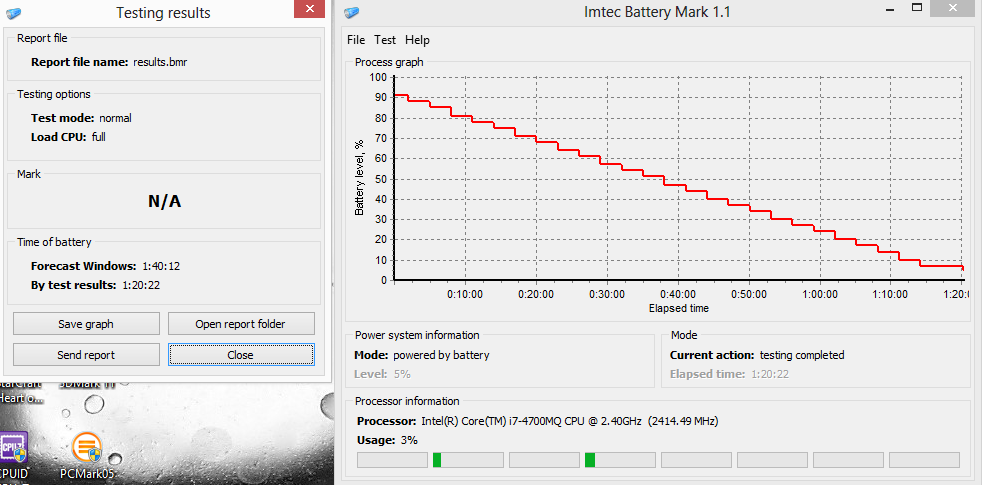Open the Test menu in Battery Mark
This screenshot has width=982, height=485.
point(385,40)
